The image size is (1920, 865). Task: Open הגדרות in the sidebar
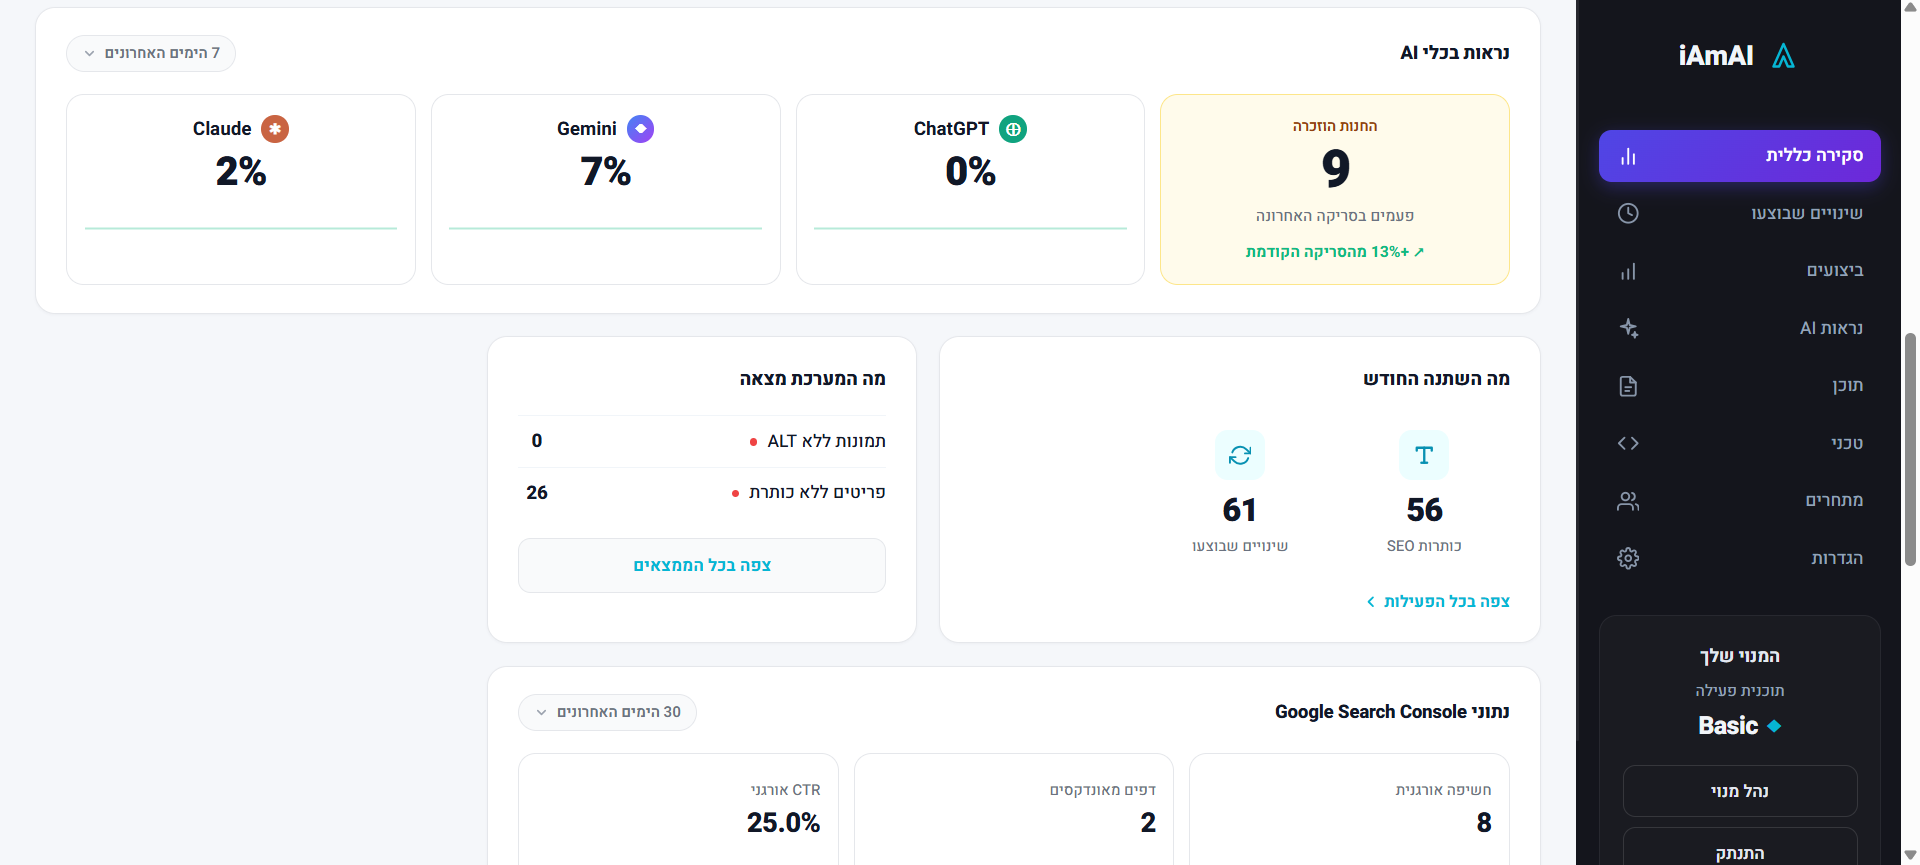(1739, 558)
